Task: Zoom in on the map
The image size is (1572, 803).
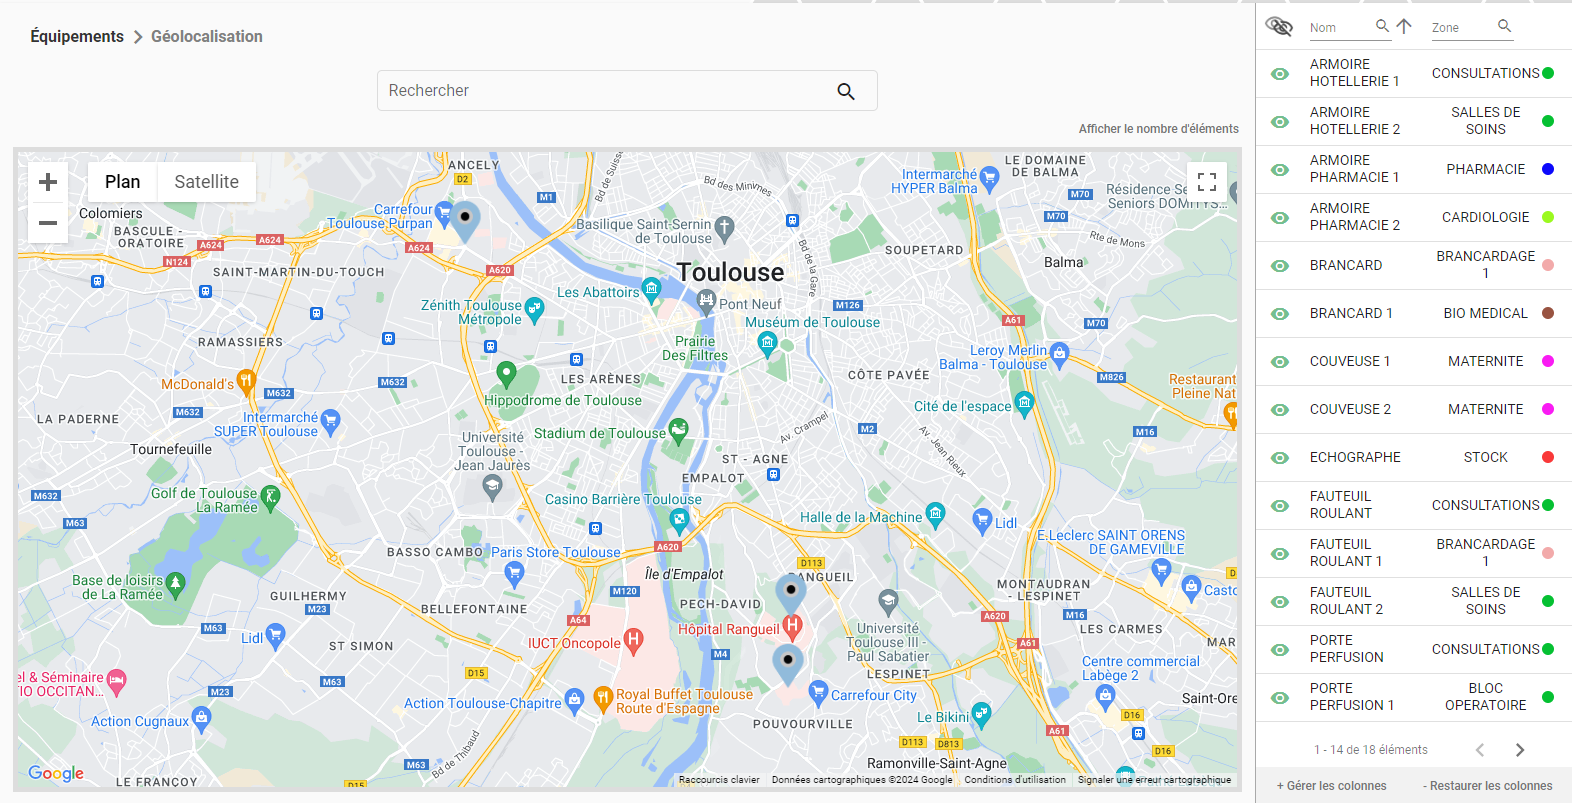Action: pyautogui.click(x=48, y=182)
